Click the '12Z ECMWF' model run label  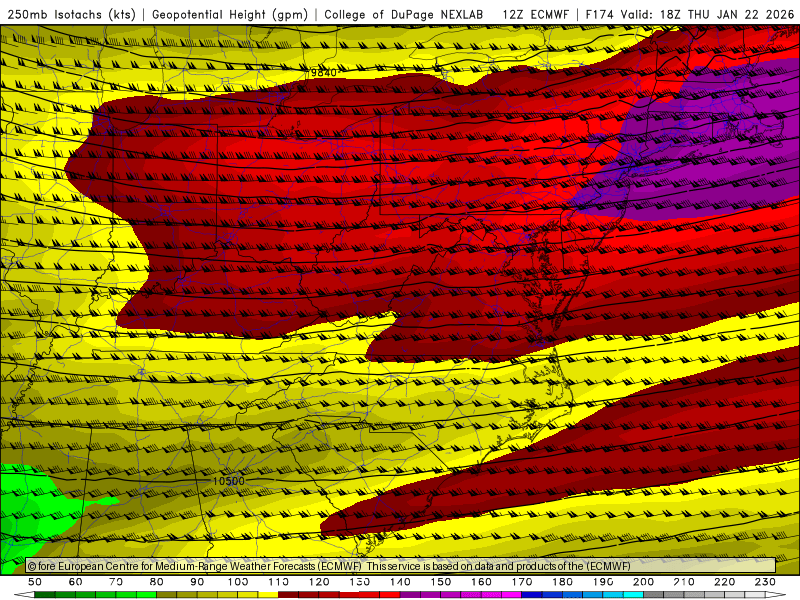coord(535,15)
